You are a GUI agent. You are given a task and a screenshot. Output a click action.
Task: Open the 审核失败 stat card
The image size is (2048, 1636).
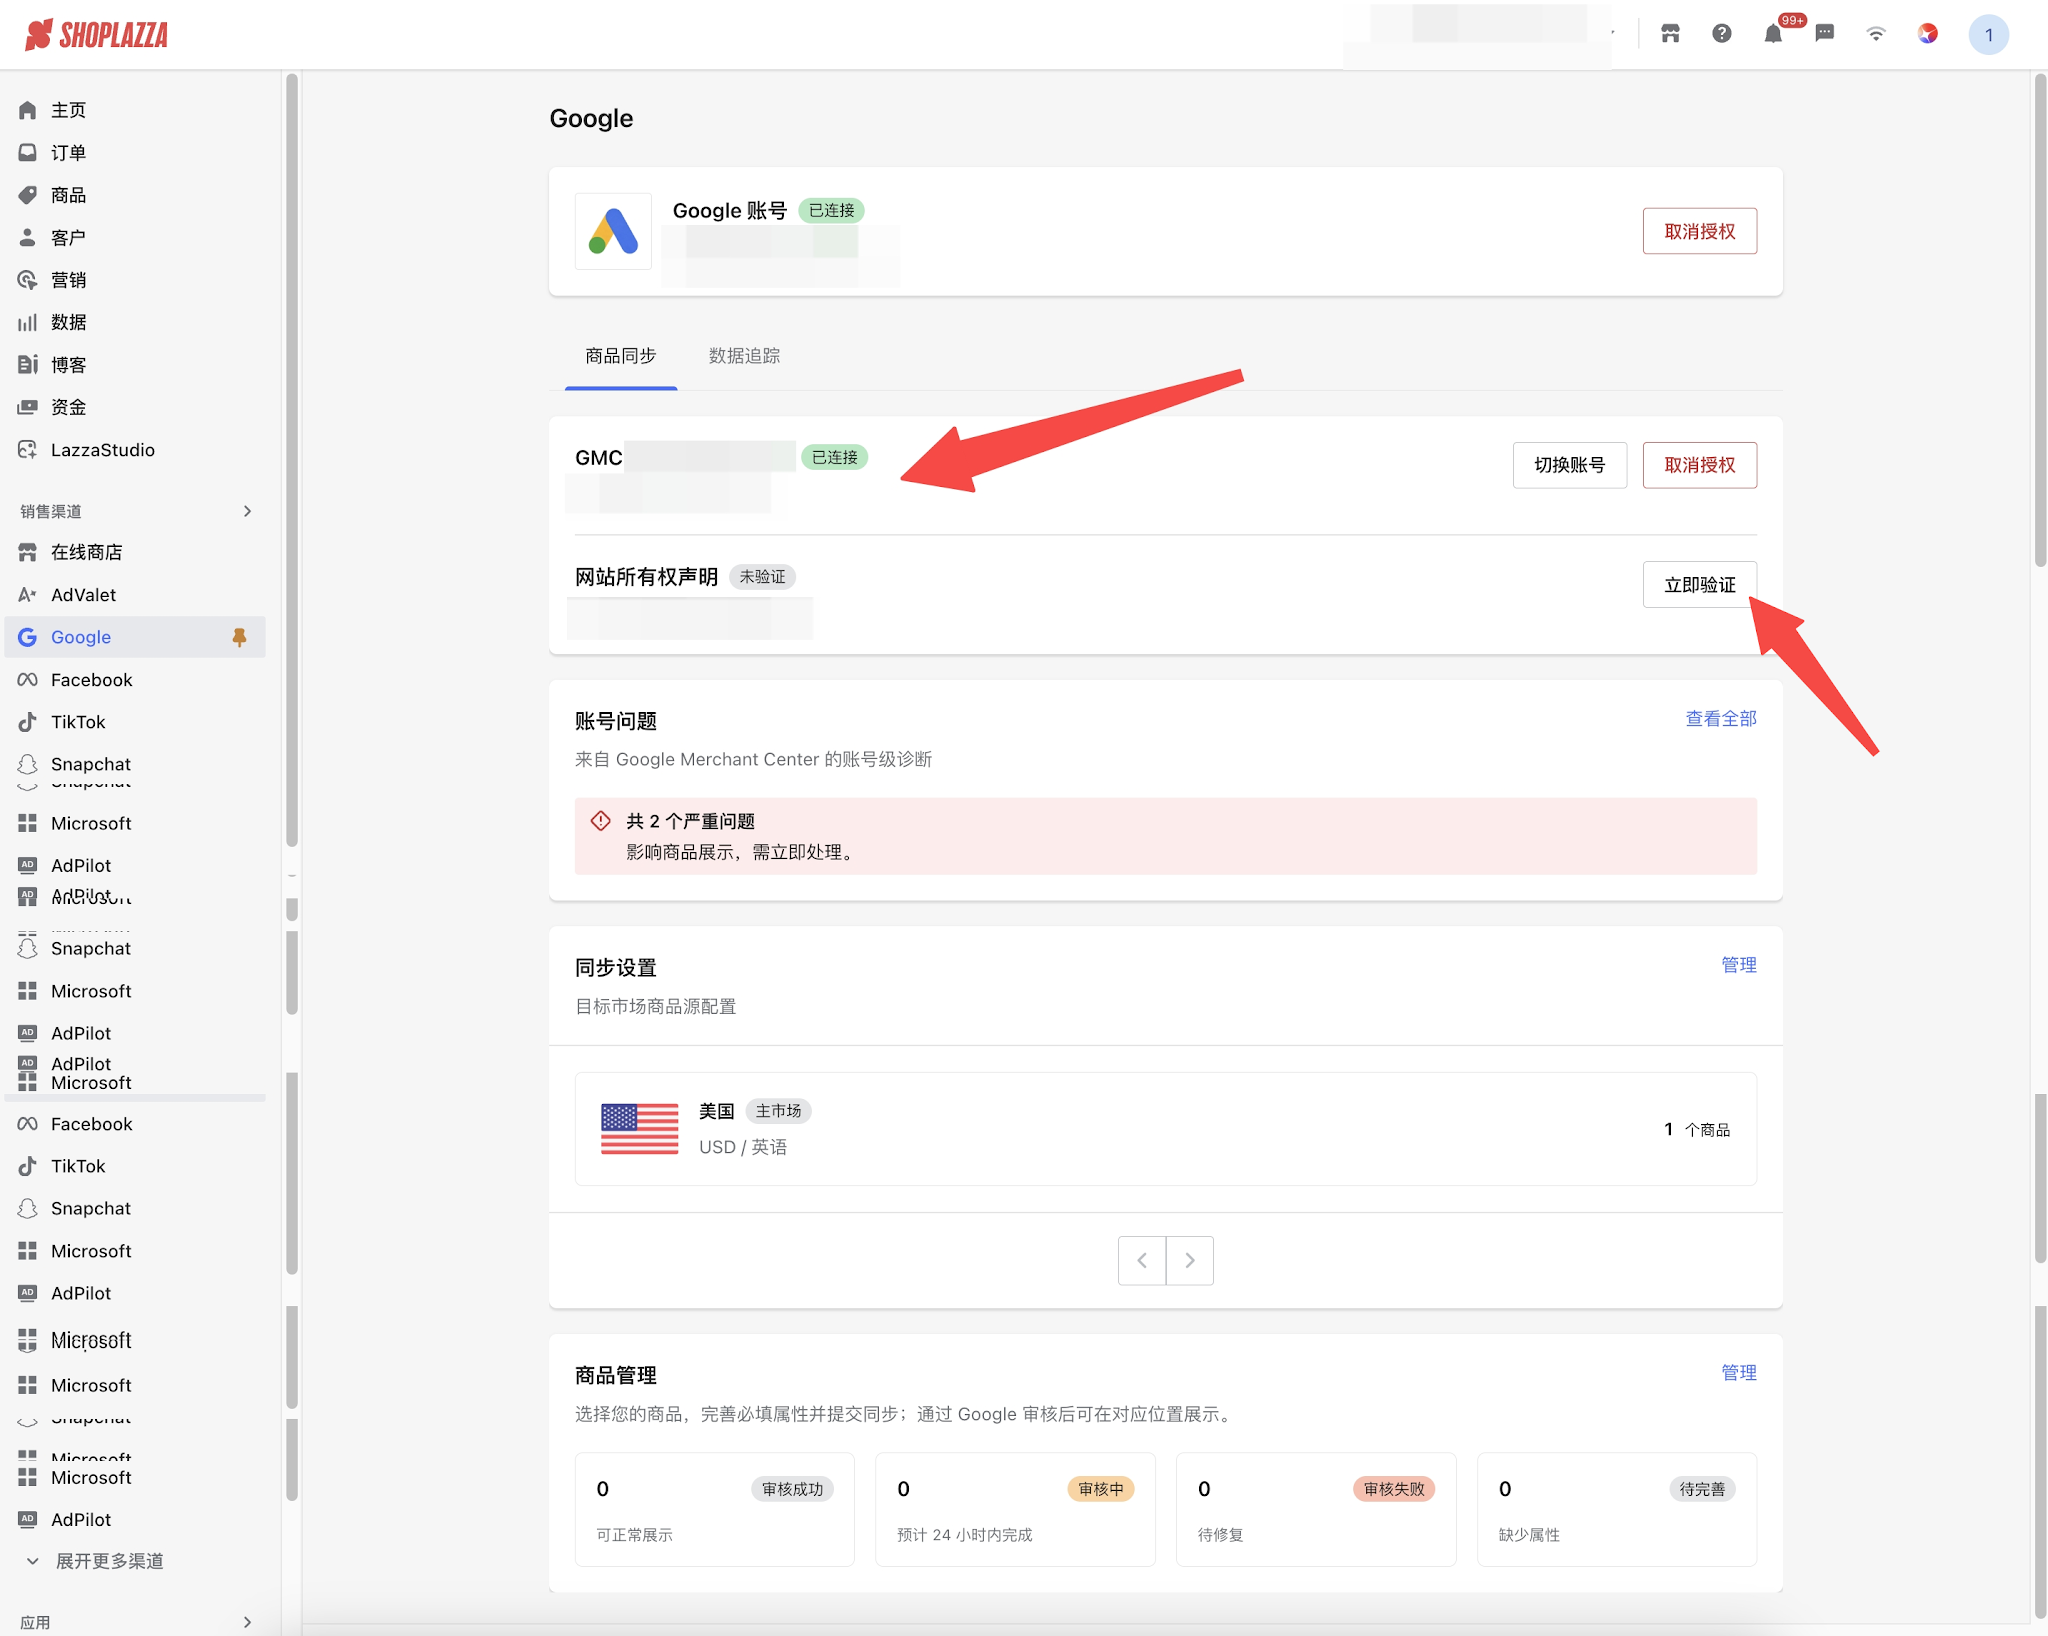tap(1316, 1509)
